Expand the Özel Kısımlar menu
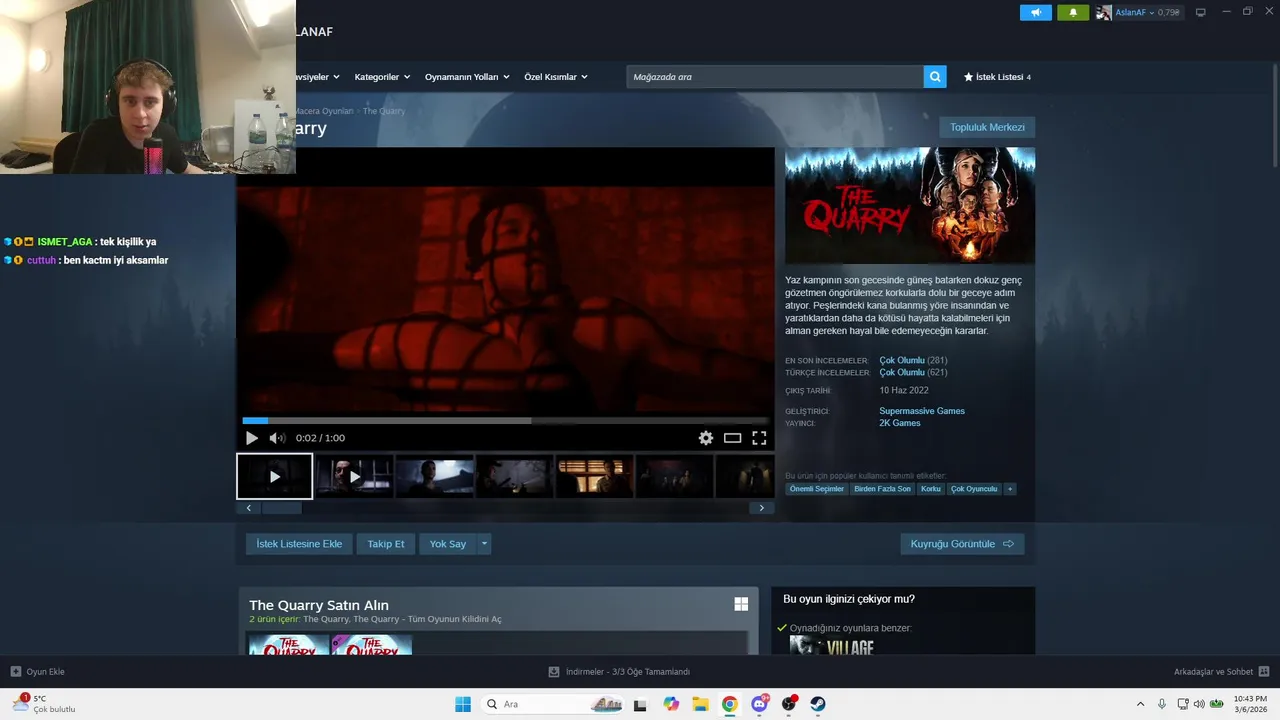The height and width of the screenshot is (720, 1280). coord(556,77)
